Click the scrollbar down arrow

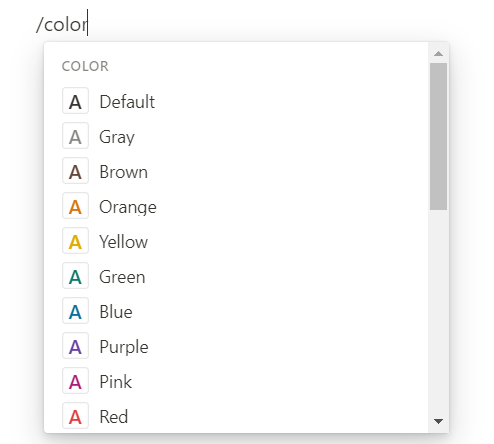pyautogui.click(x=438, y=421)
